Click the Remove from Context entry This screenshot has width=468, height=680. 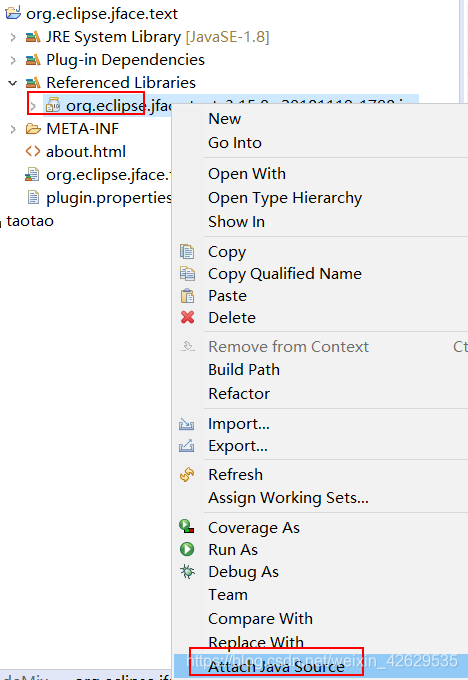tap(288, 347)
